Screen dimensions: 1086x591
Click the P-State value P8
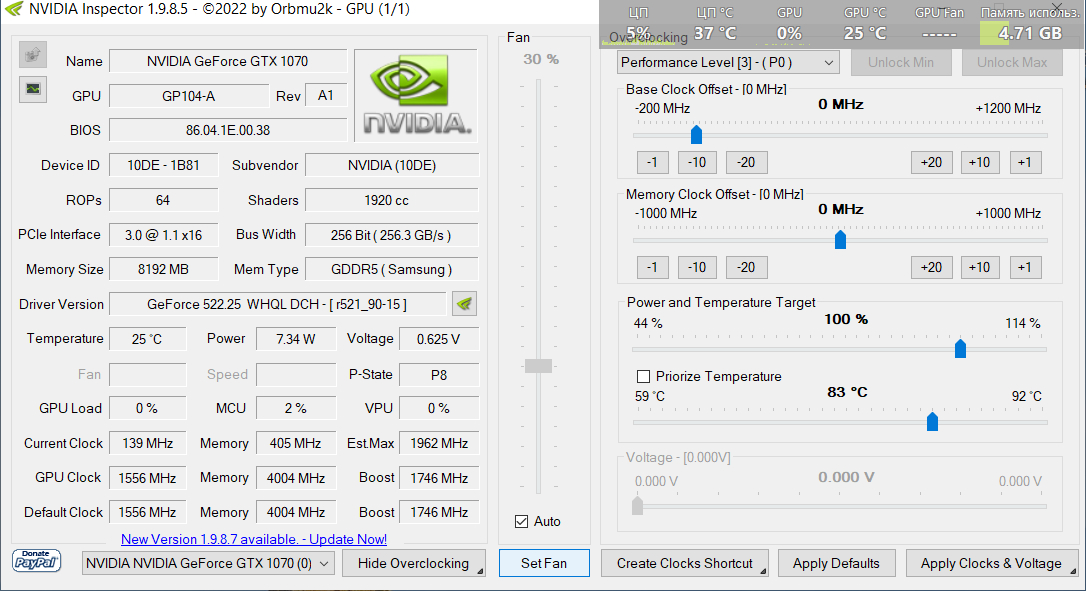pos(438,374)
